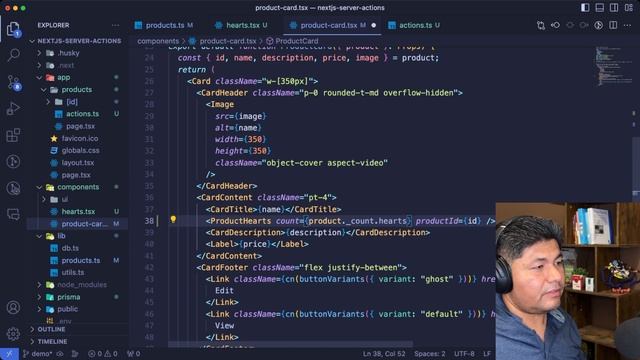Click the go to previous change icon
The width and height of the screenshot is (640, 360).
point(555,25)
